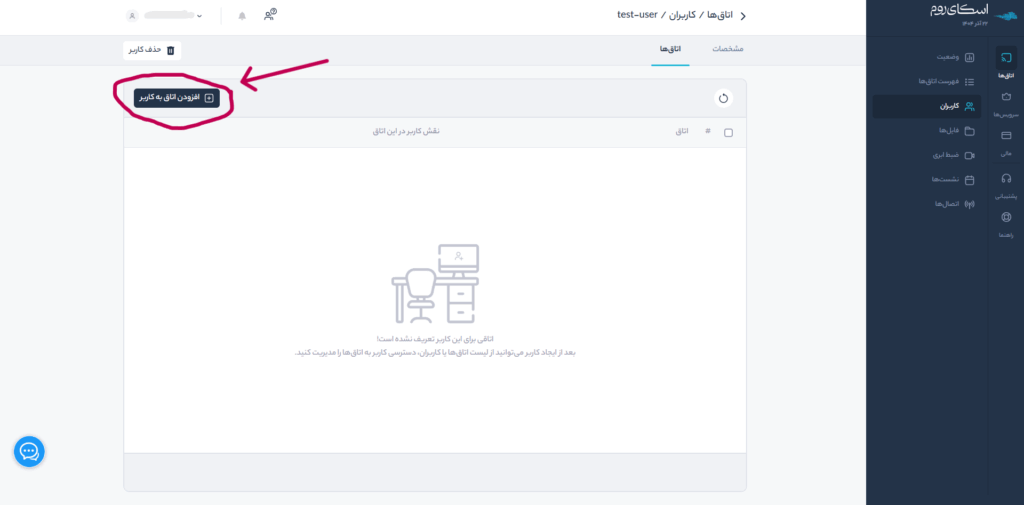Screen dimensions: 1024x505
Task: Click the حذف کاربر (Delete user) button
Action: coord(153,50)
